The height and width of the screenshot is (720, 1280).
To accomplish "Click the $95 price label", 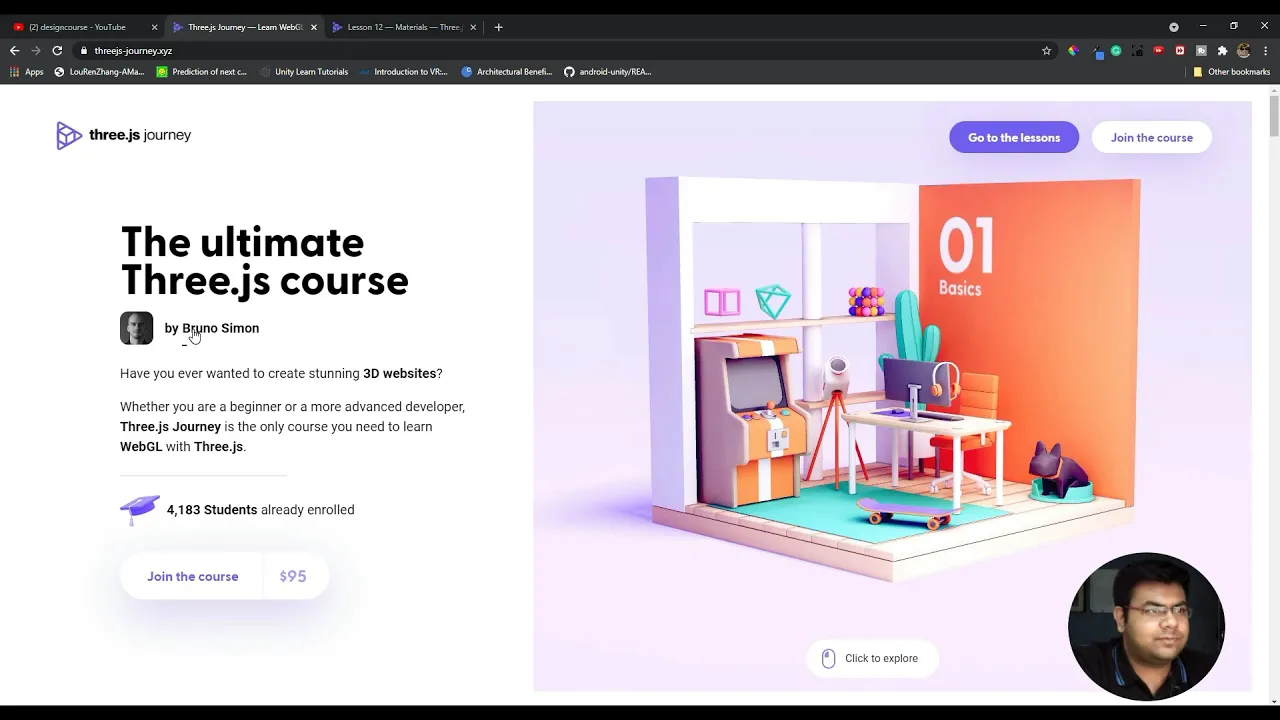I will coord(293,576).
